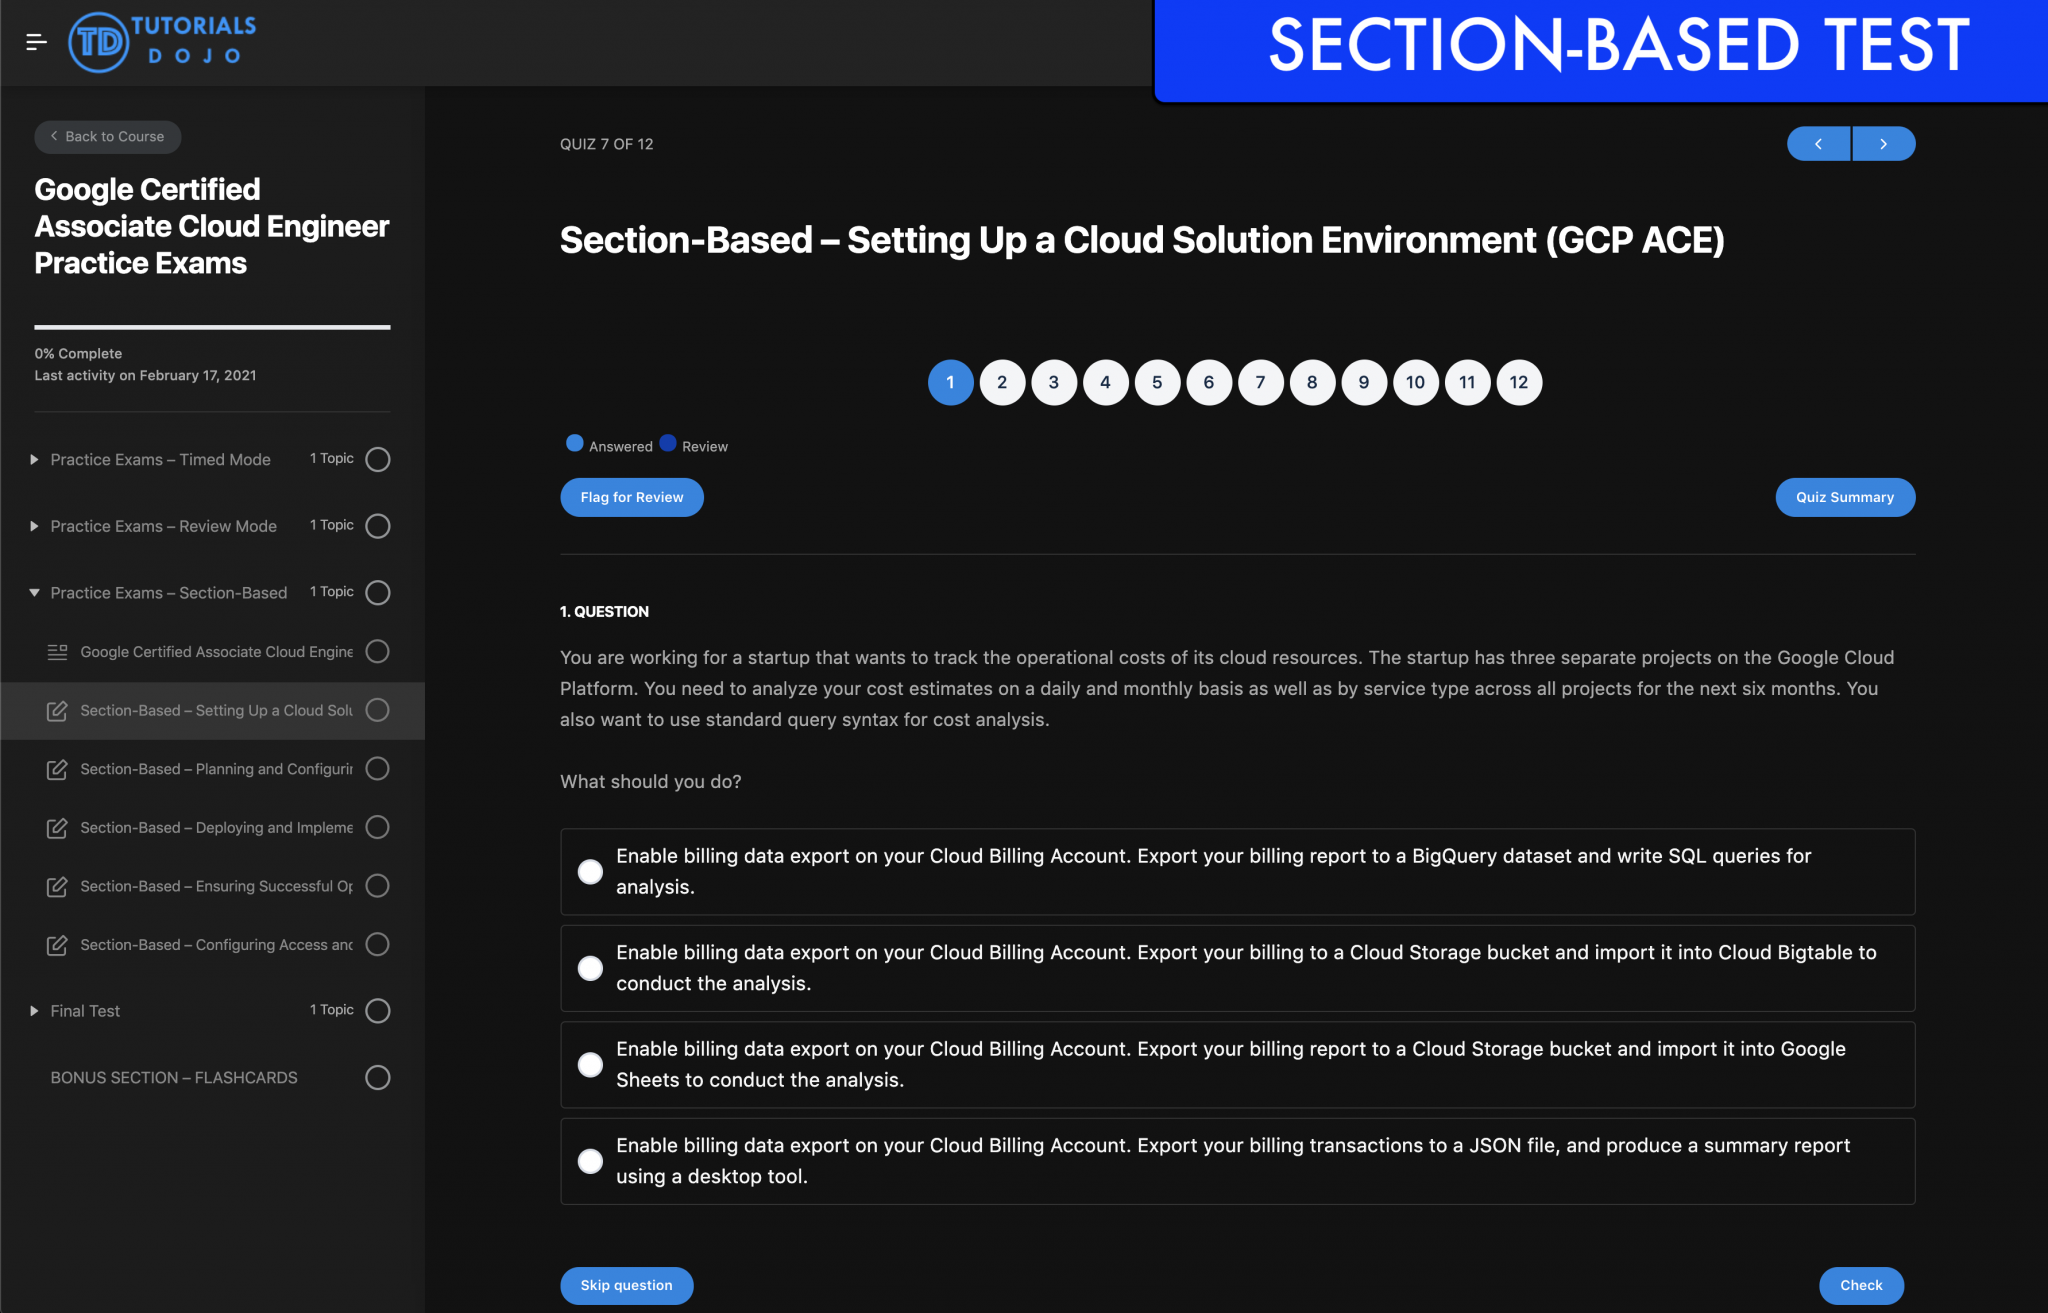Select radio button for JSON file desktop tool
2048x1313 pixels.
[590, 1161]
